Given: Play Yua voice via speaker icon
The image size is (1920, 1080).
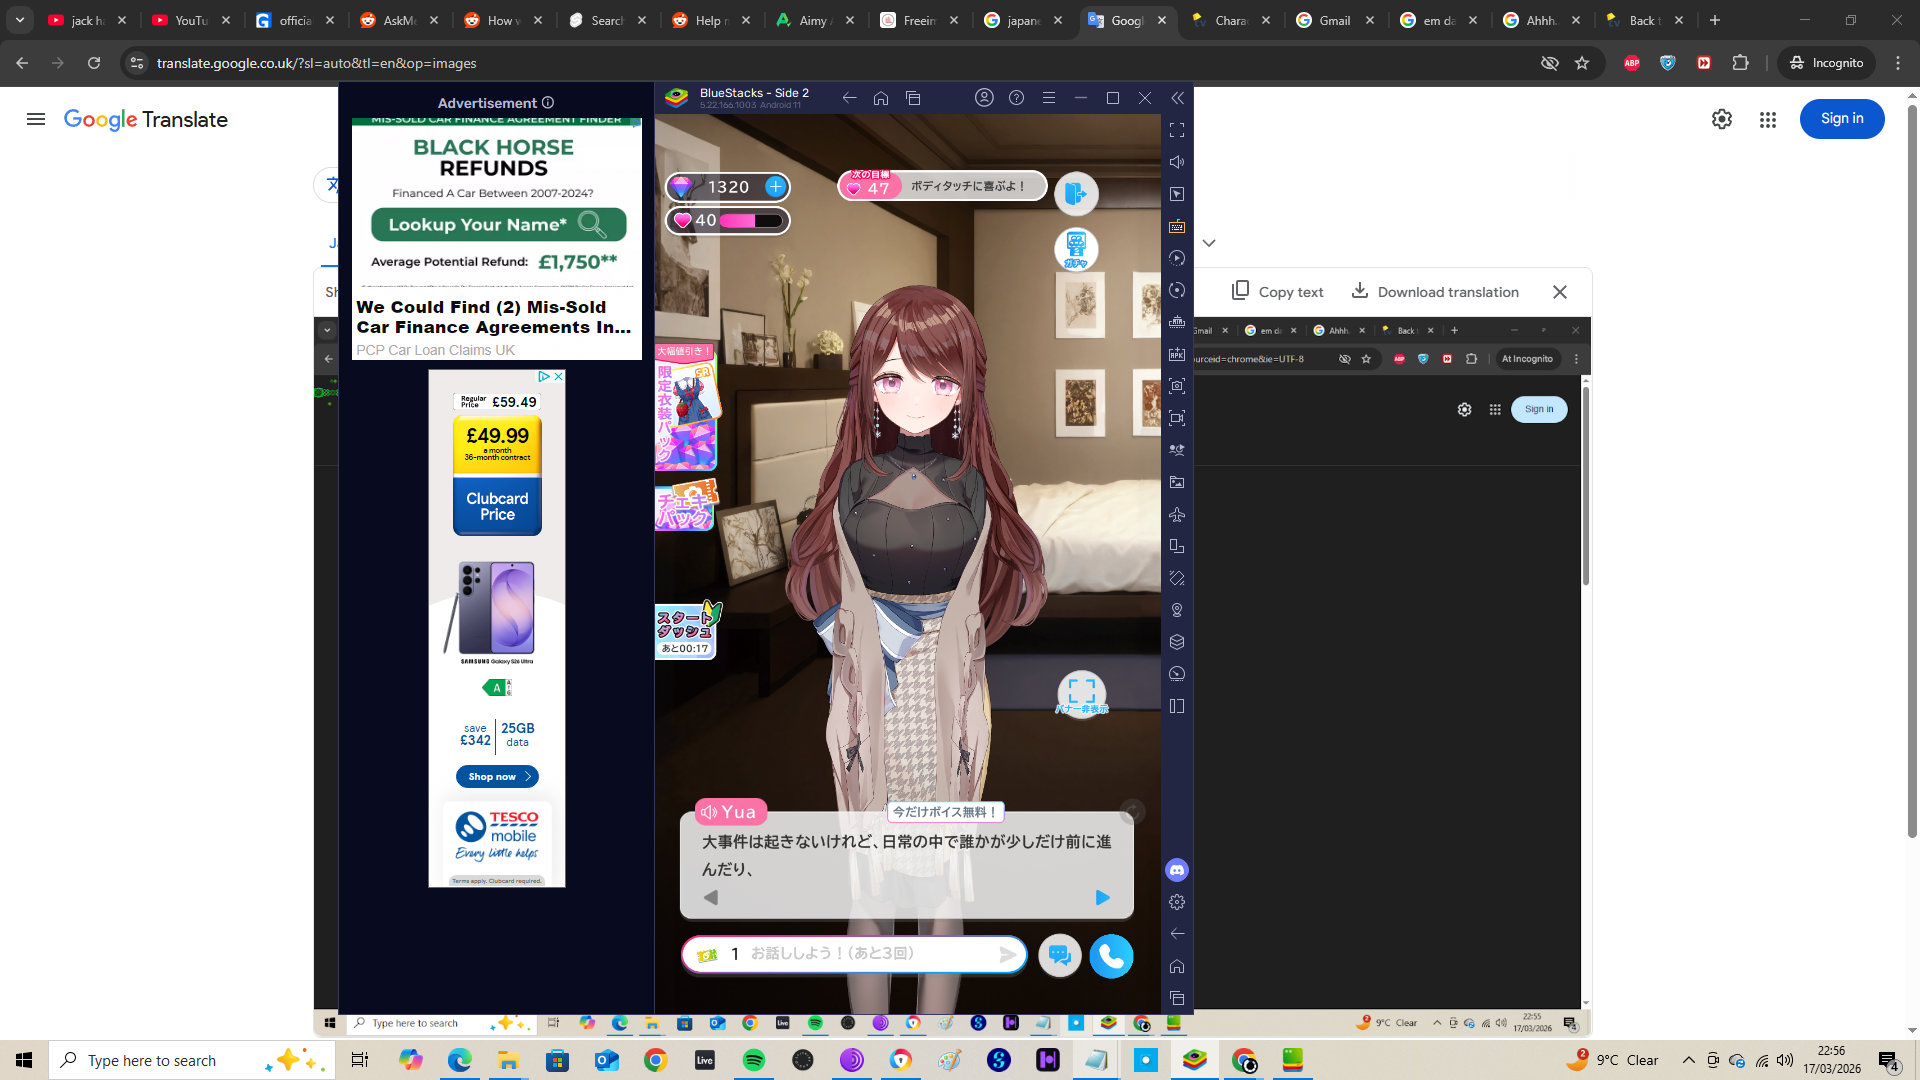Looking at the screenshot, I should pos(709,812).
